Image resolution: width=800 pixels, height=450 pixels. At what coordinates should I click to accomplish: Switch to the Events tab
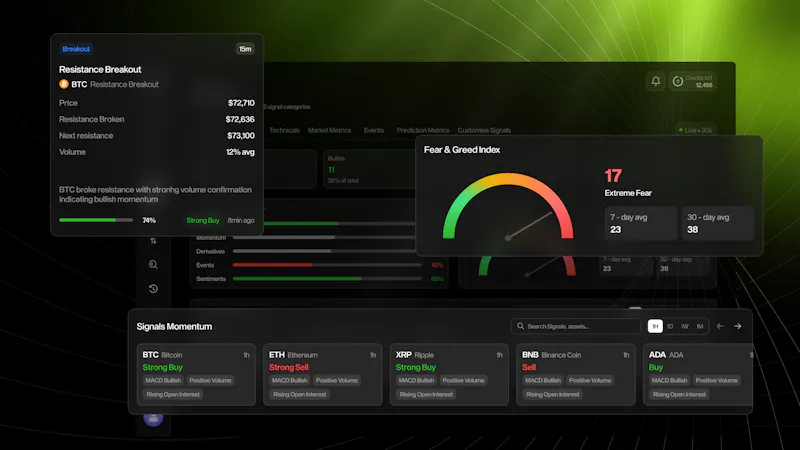click(x=373, y=130)
